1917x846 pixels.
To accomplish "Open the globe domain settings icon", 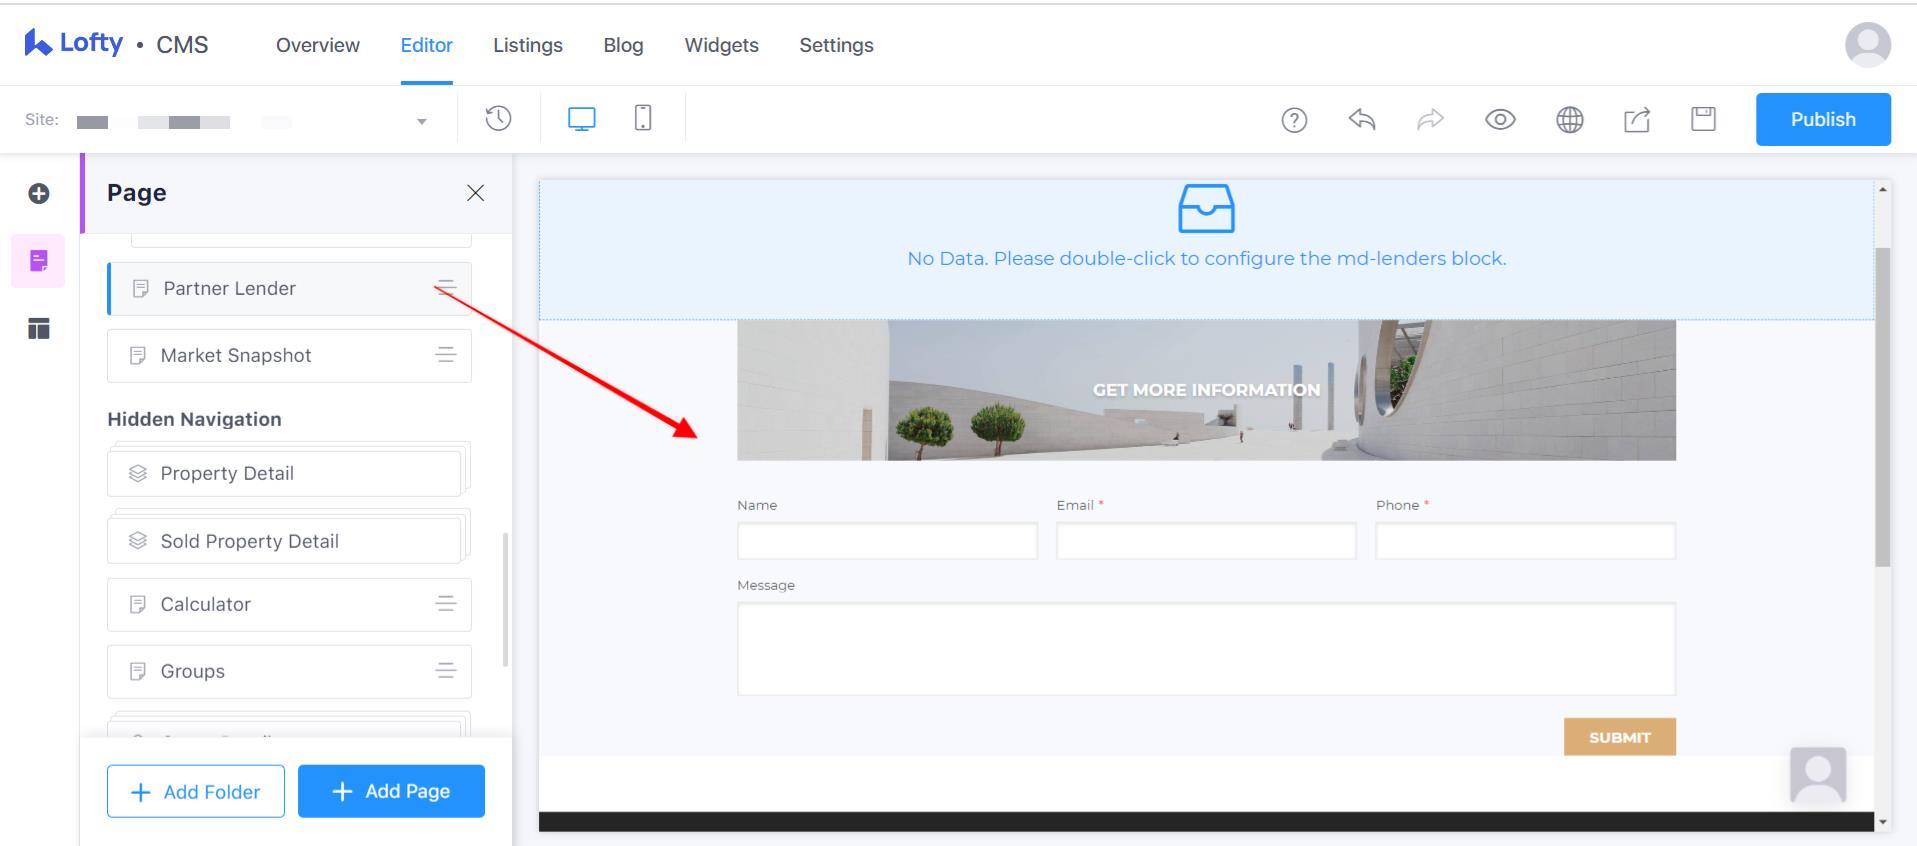I will 1570,120.
